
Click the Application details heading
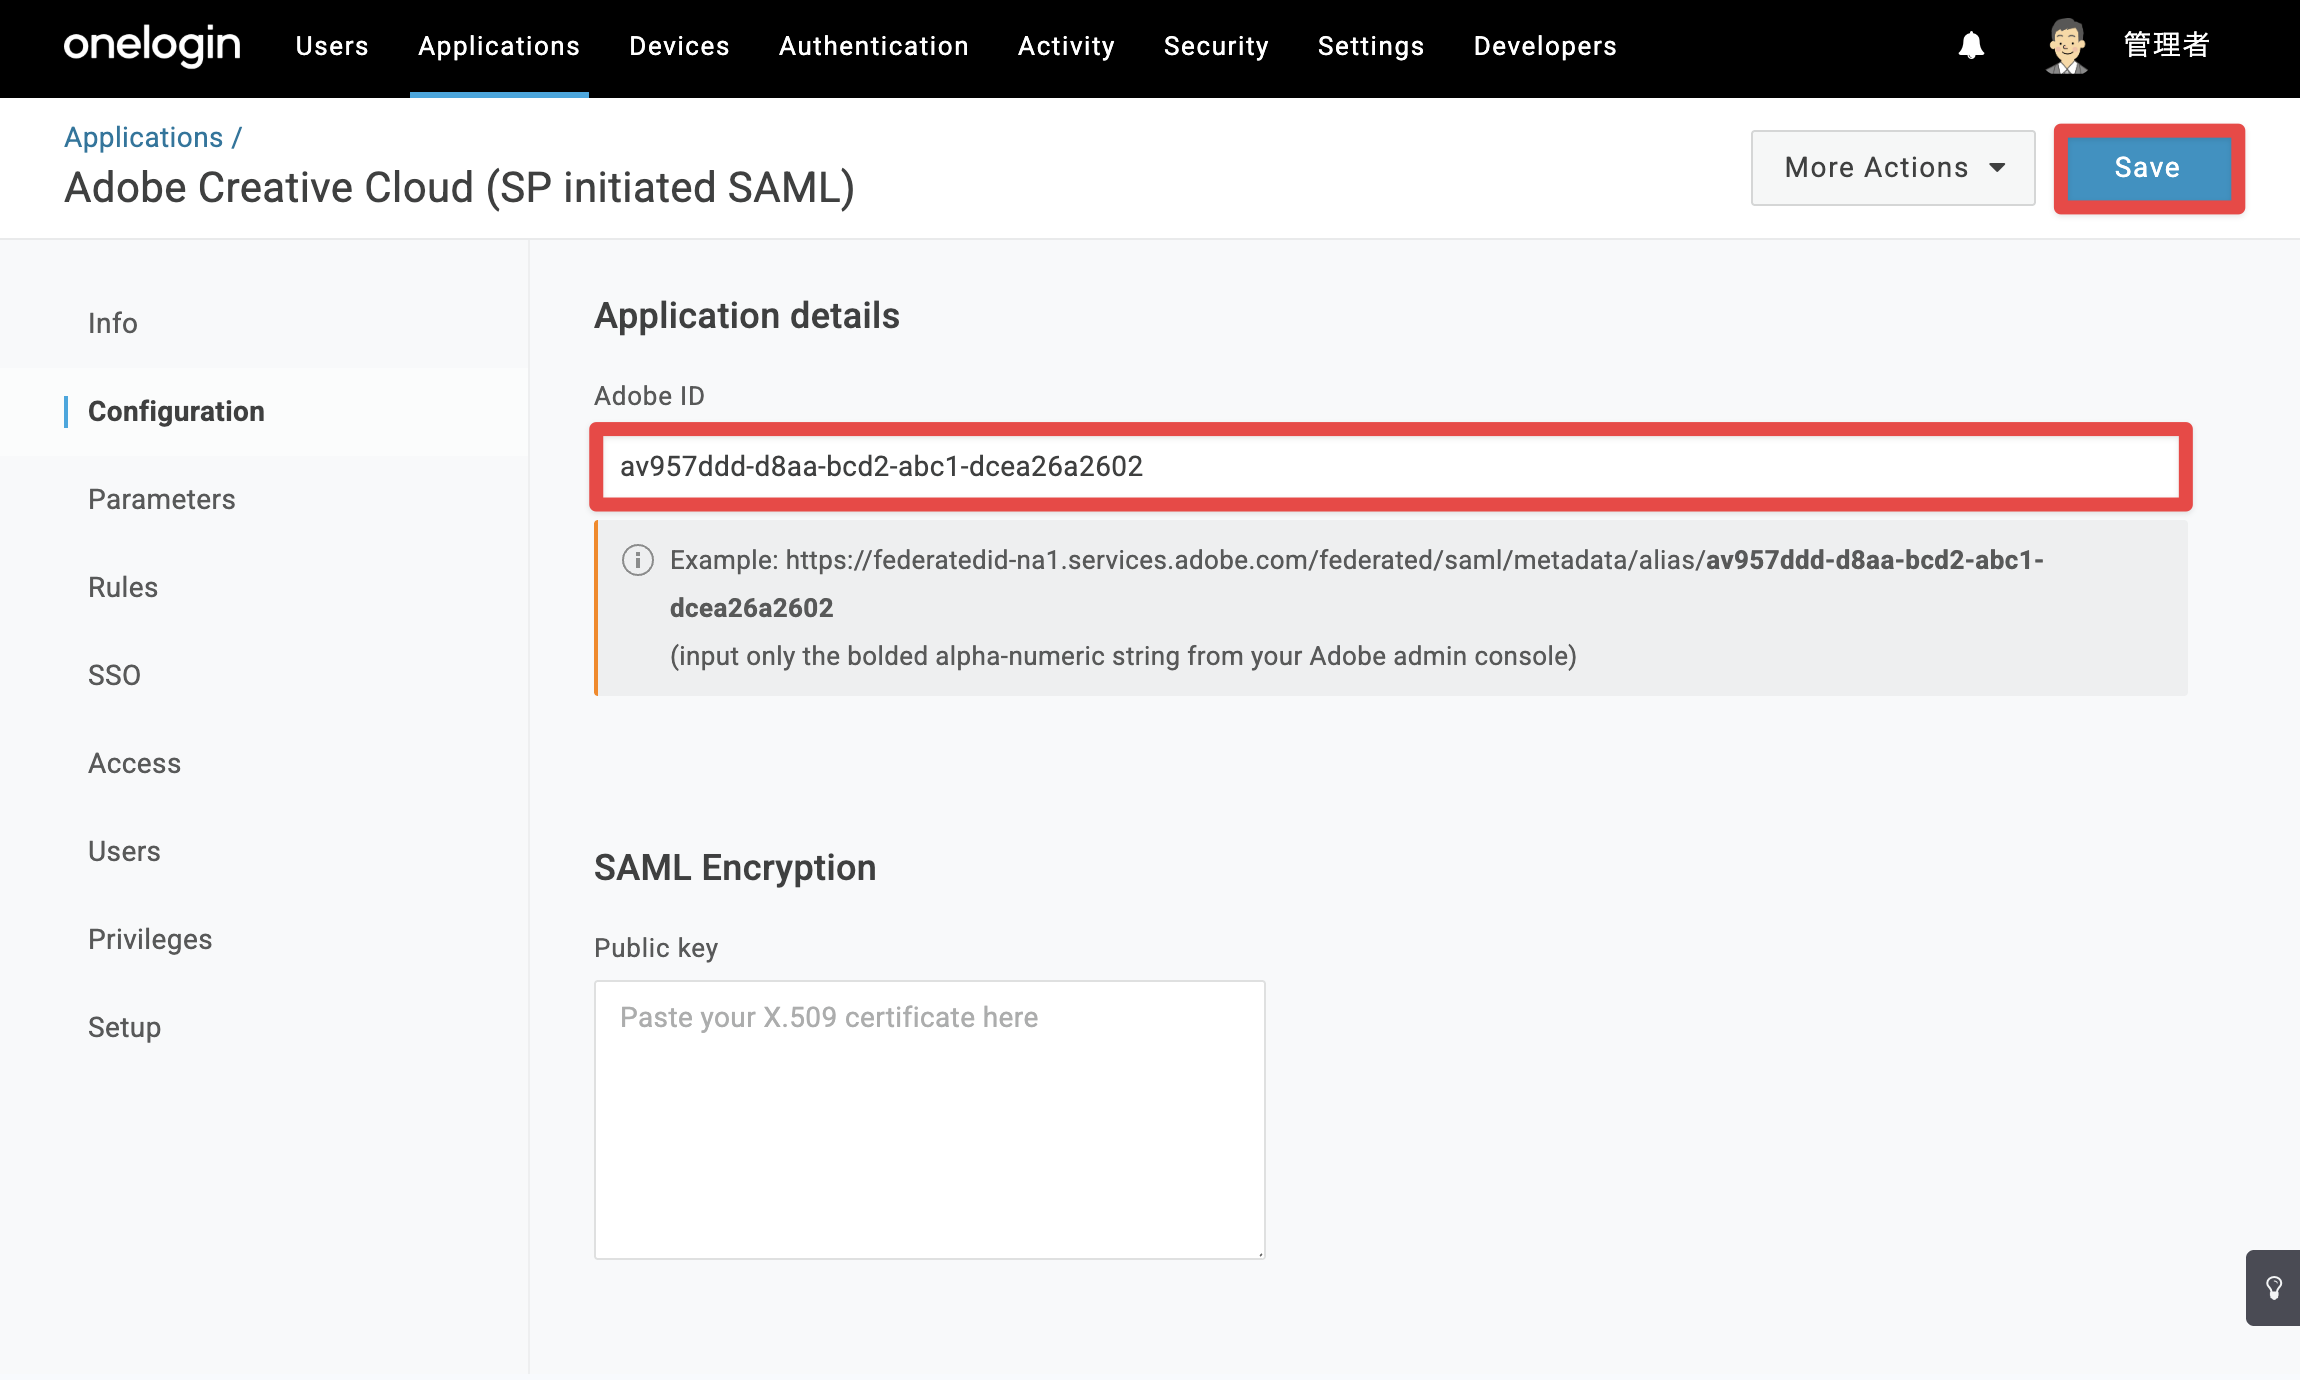pyautogui.click(x=747, y=316)
